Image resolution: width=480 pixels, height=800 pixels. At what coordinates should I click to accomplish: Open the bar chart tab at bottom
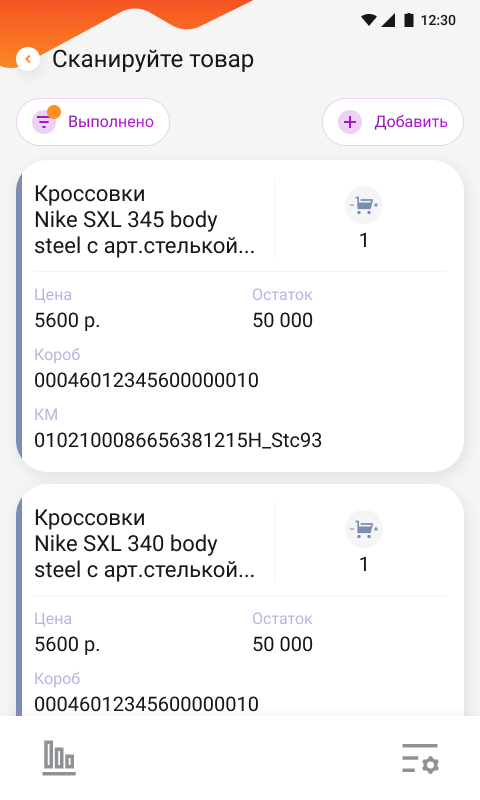coord(59,758)
